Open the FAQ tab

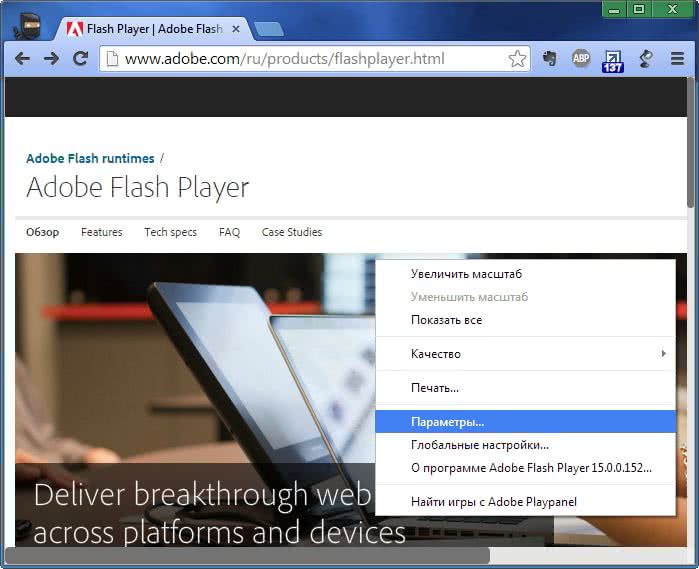tap(229, 232)
